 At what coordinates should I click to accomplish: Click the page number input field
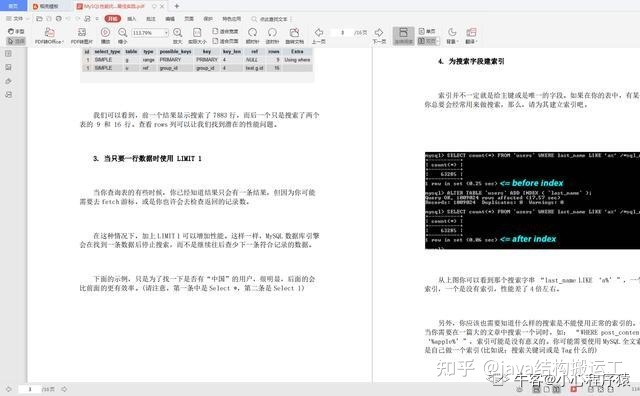[342, 32]
